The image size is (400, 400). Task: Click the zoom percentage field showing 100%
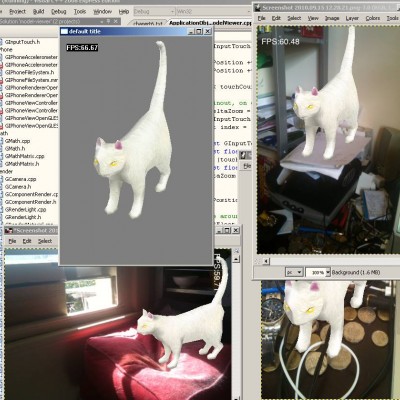(316, 272)
